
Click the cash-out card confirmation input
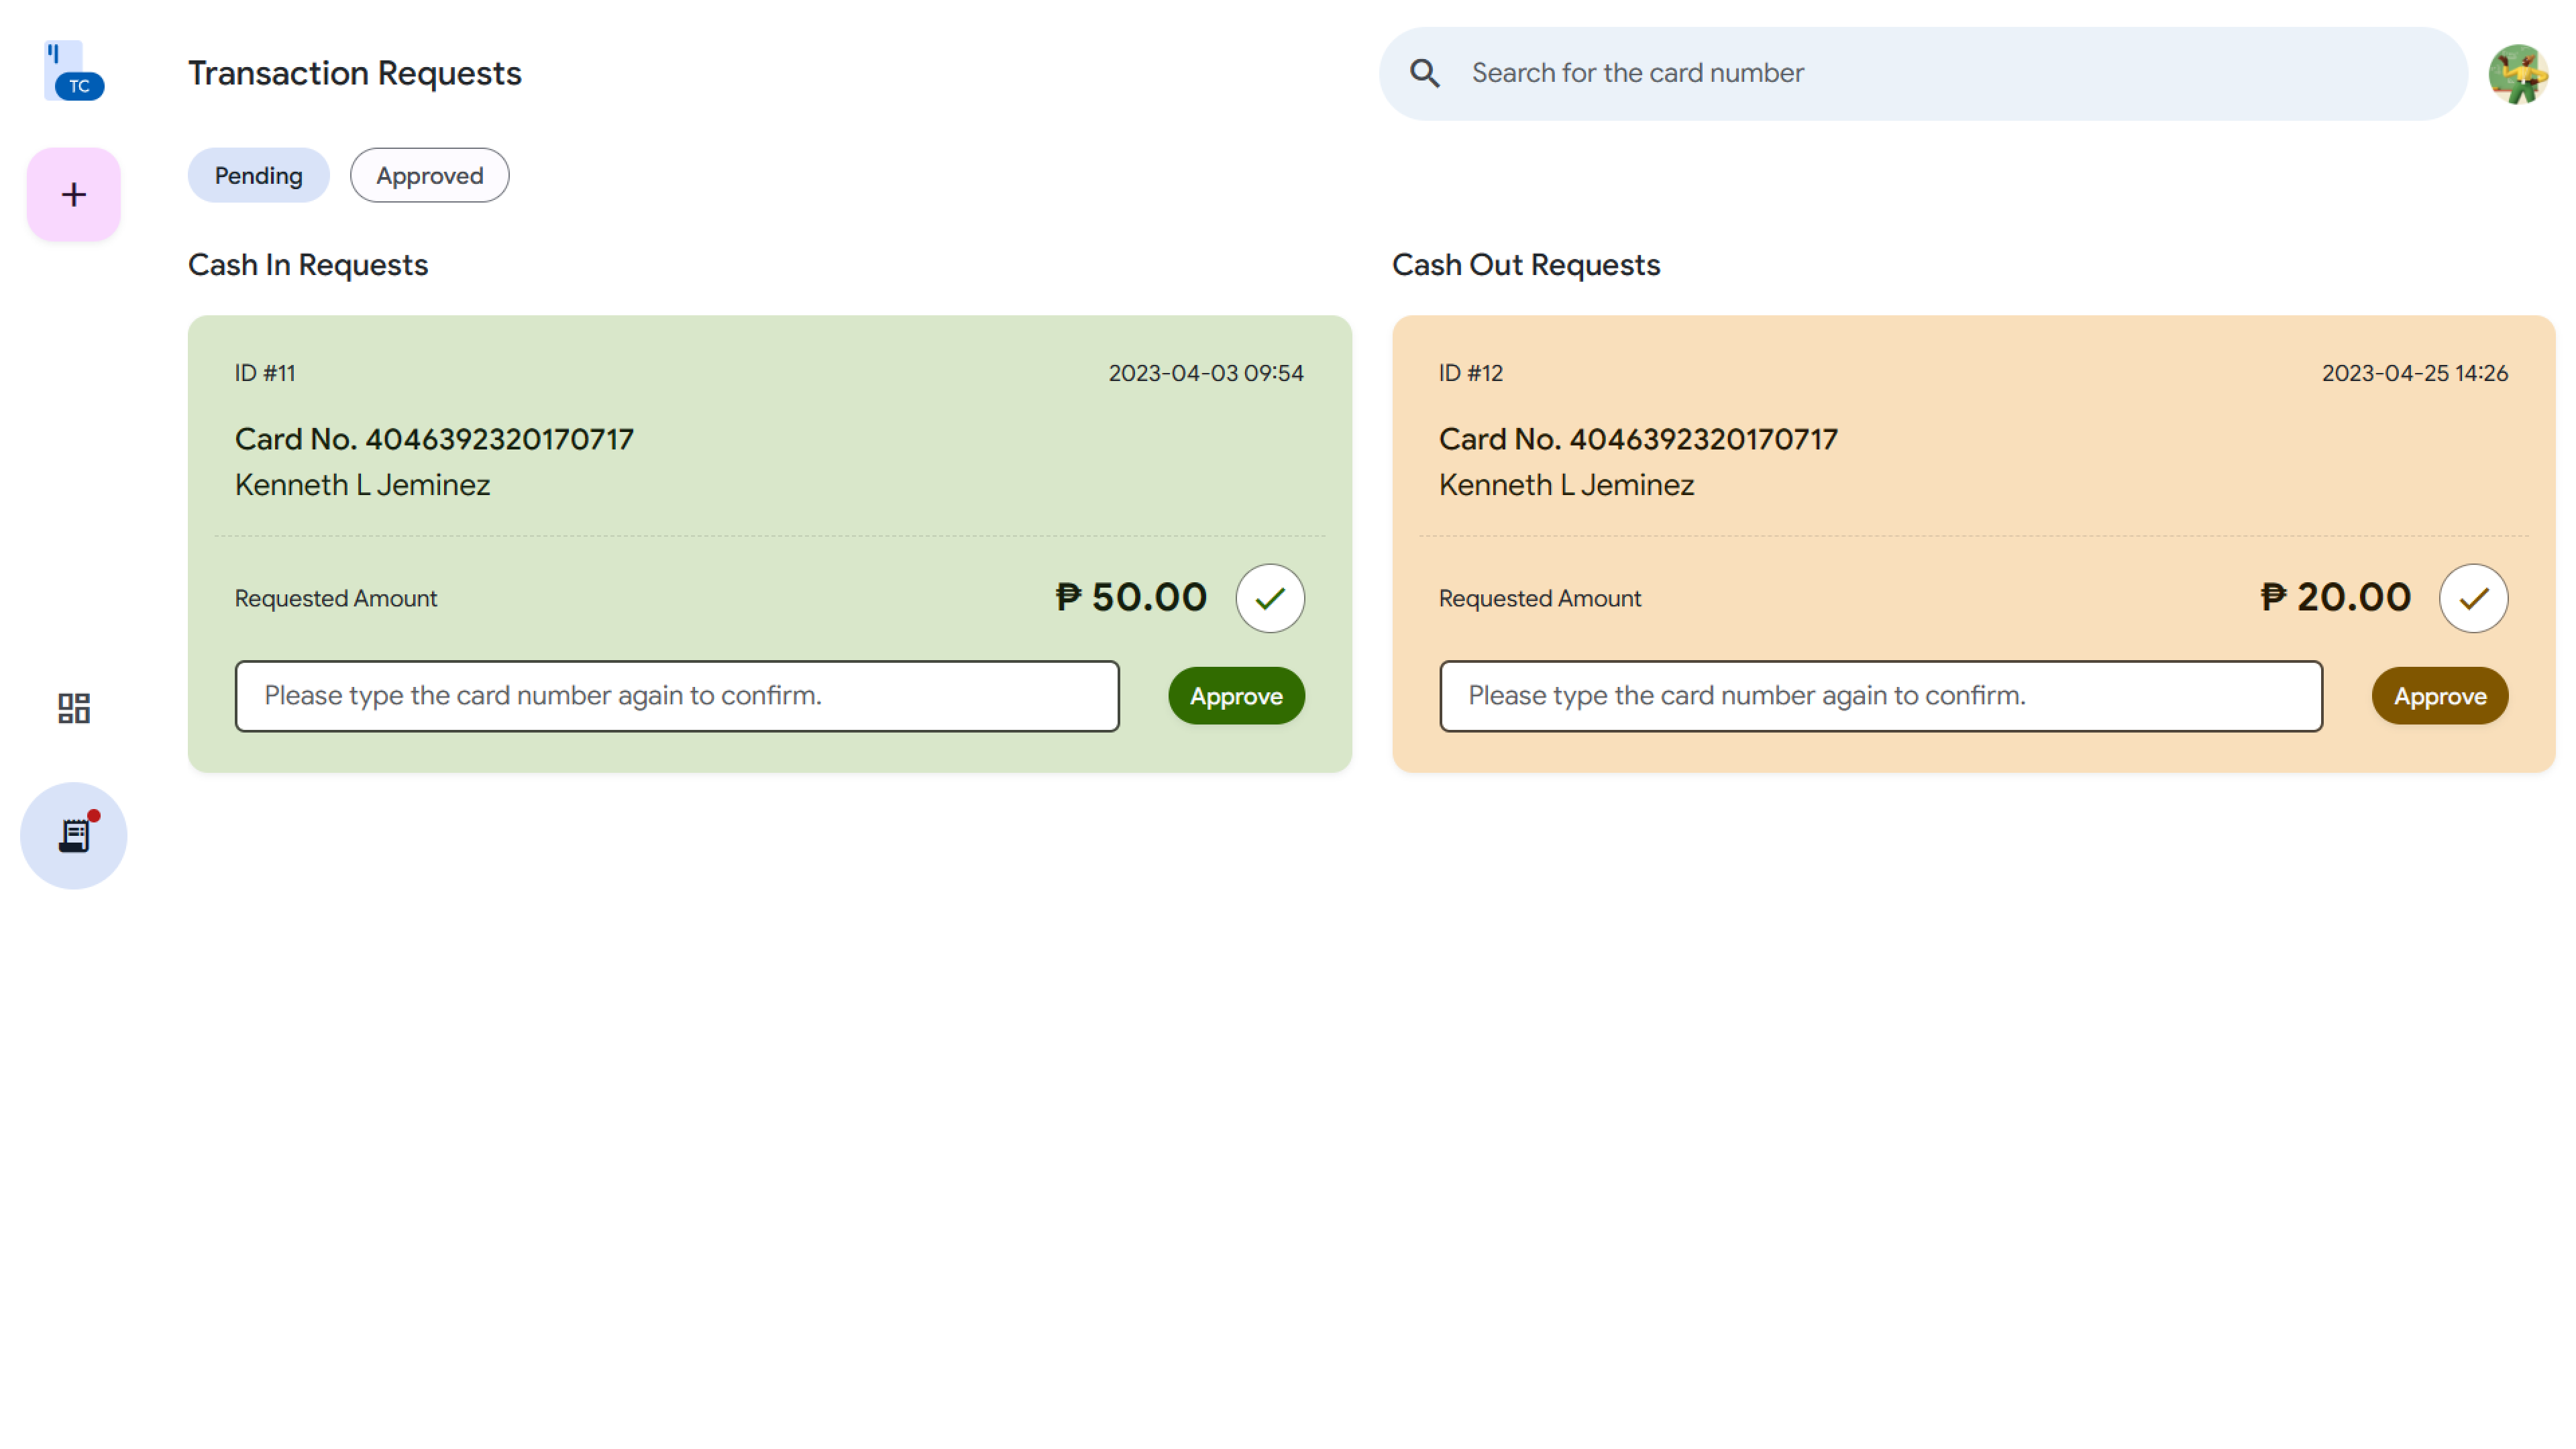coord(1881,696)
